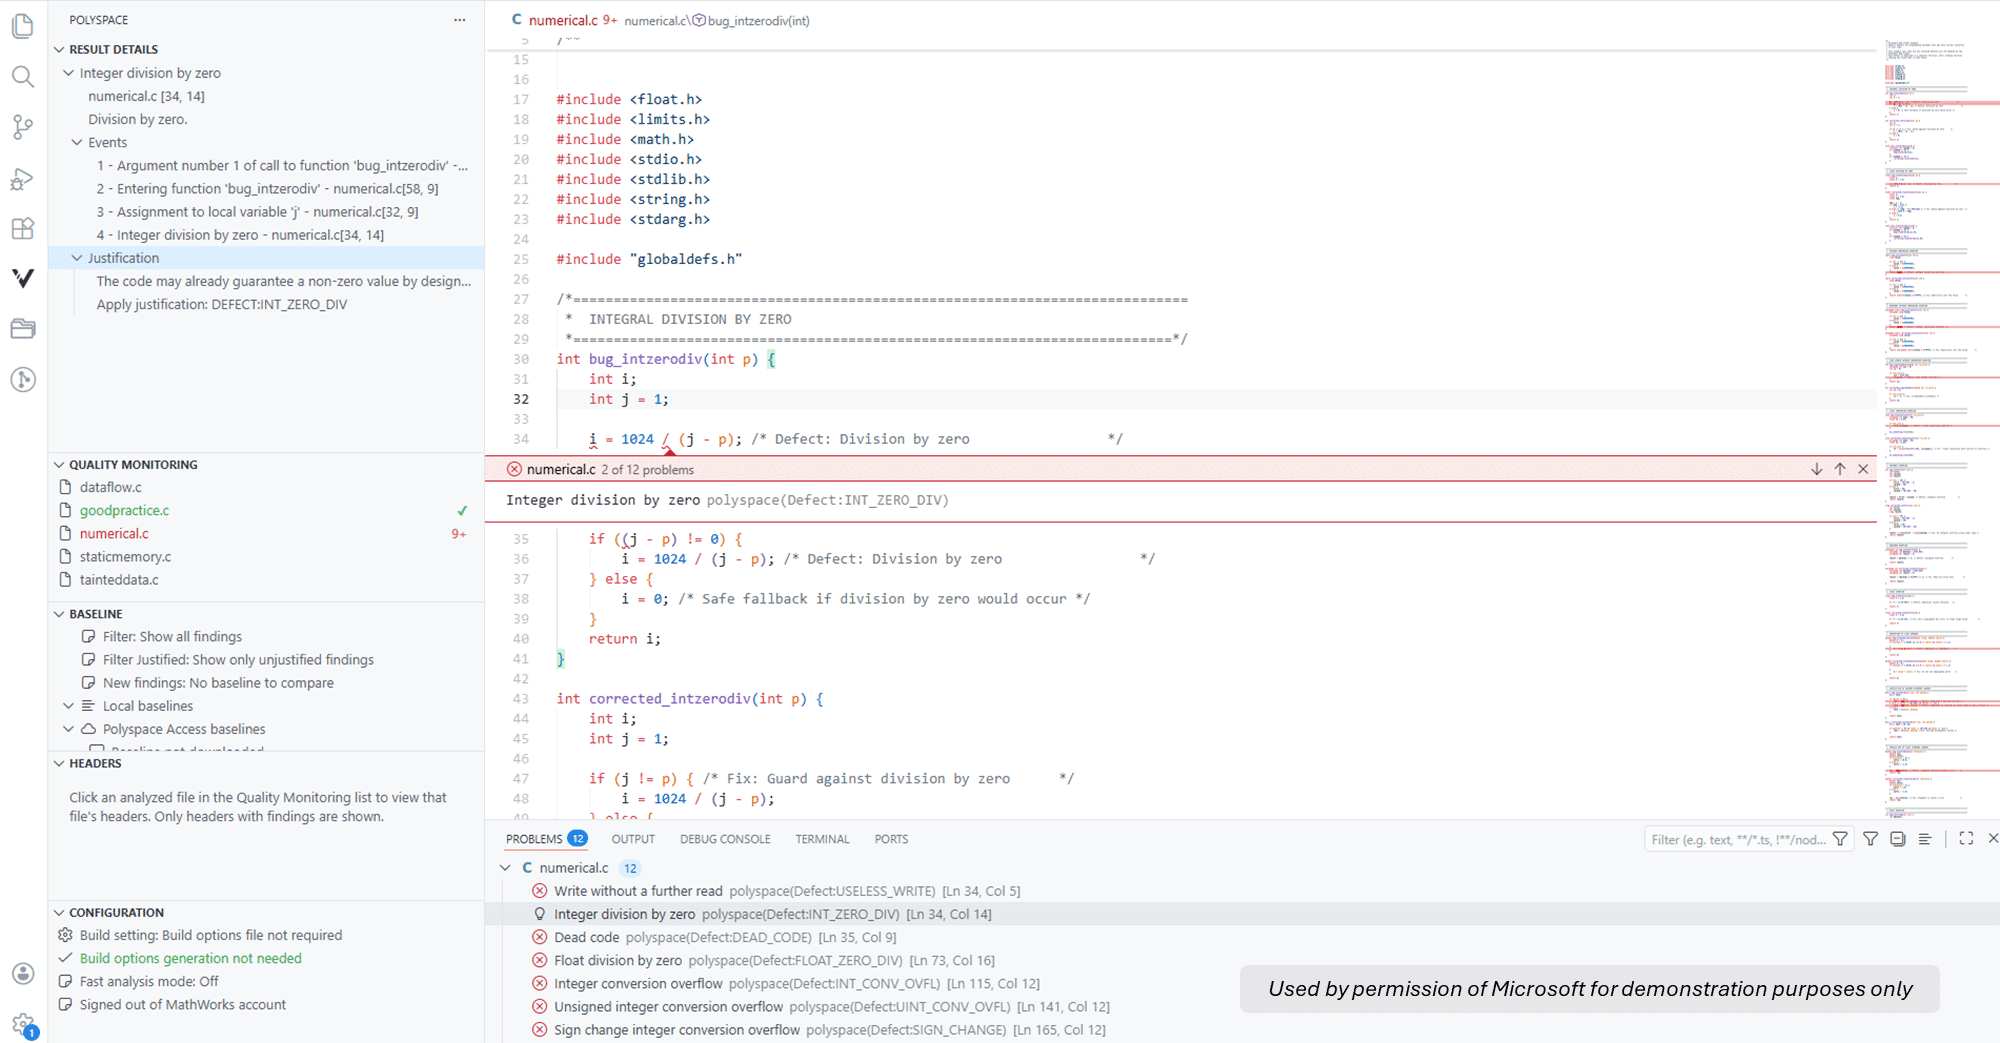
Task: Open the Accounts icon in activity bar
Action: pyautogui.click(x=23, y=973)
